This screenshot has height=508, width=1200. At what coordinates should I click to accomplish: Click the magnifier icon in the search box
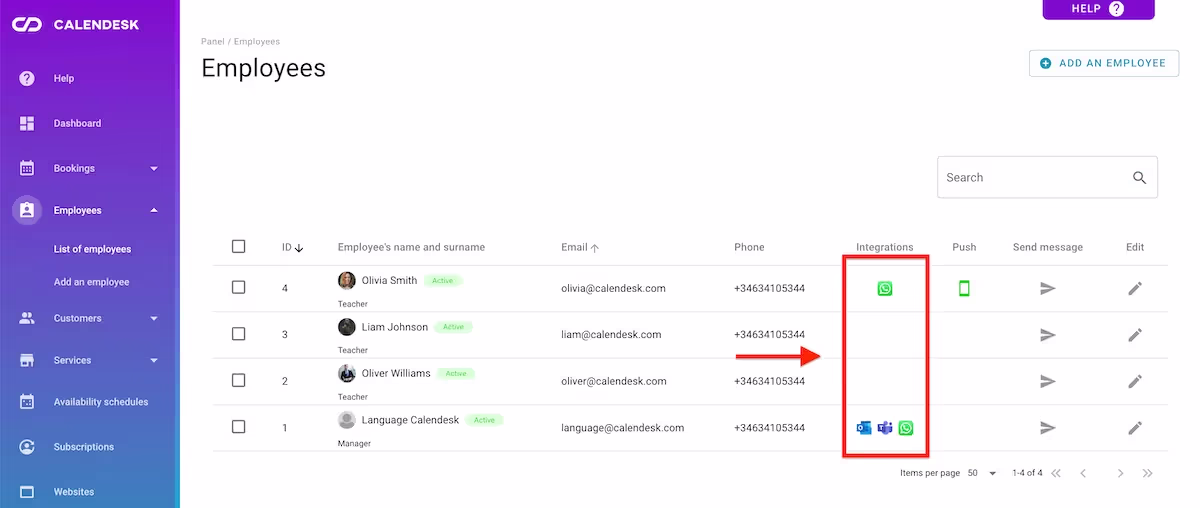click(x=1139, y=178)
